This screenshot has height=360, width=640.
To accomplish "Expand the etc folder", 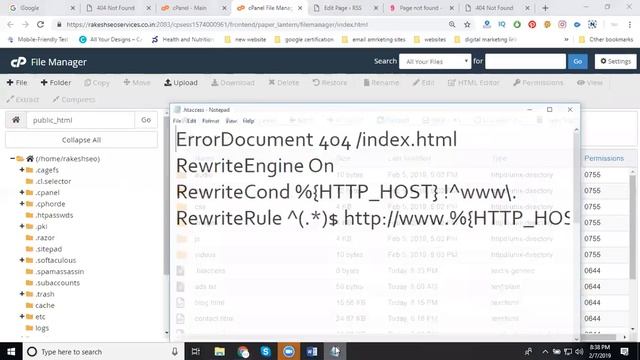I will click(x=22, y=316).
